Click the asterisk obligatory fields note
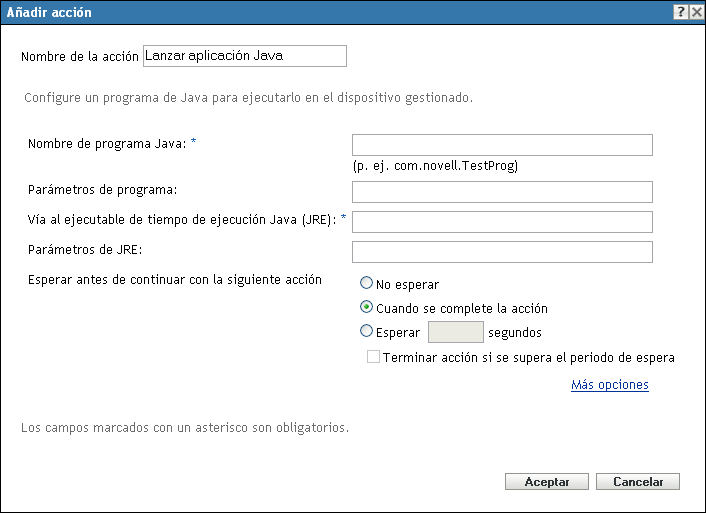 point(185,428)
